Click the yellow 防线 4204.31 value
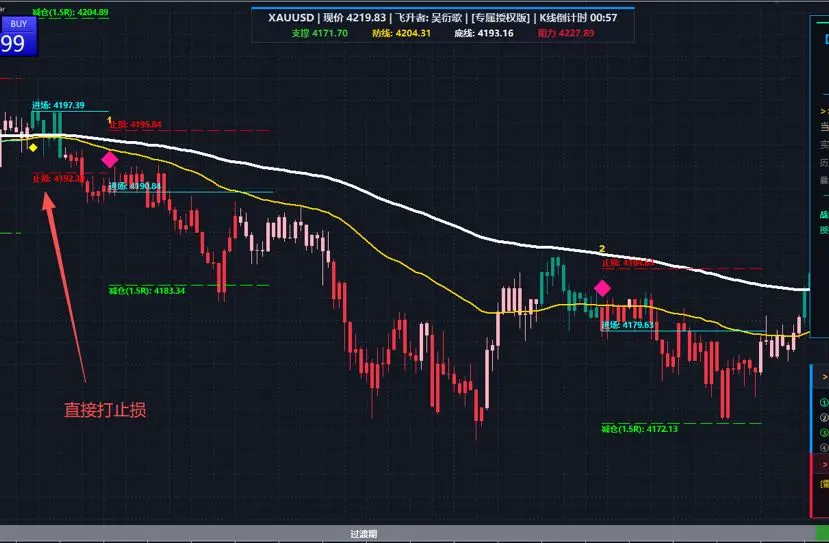 click(x=401, y=33)
